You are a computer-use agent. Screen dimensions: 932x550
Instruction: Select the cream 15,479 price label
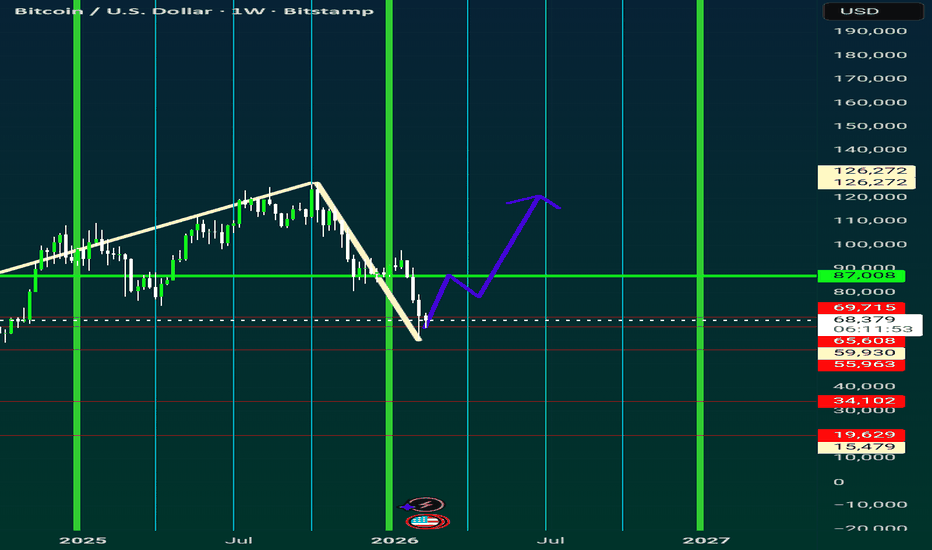(x=861, y=447)
